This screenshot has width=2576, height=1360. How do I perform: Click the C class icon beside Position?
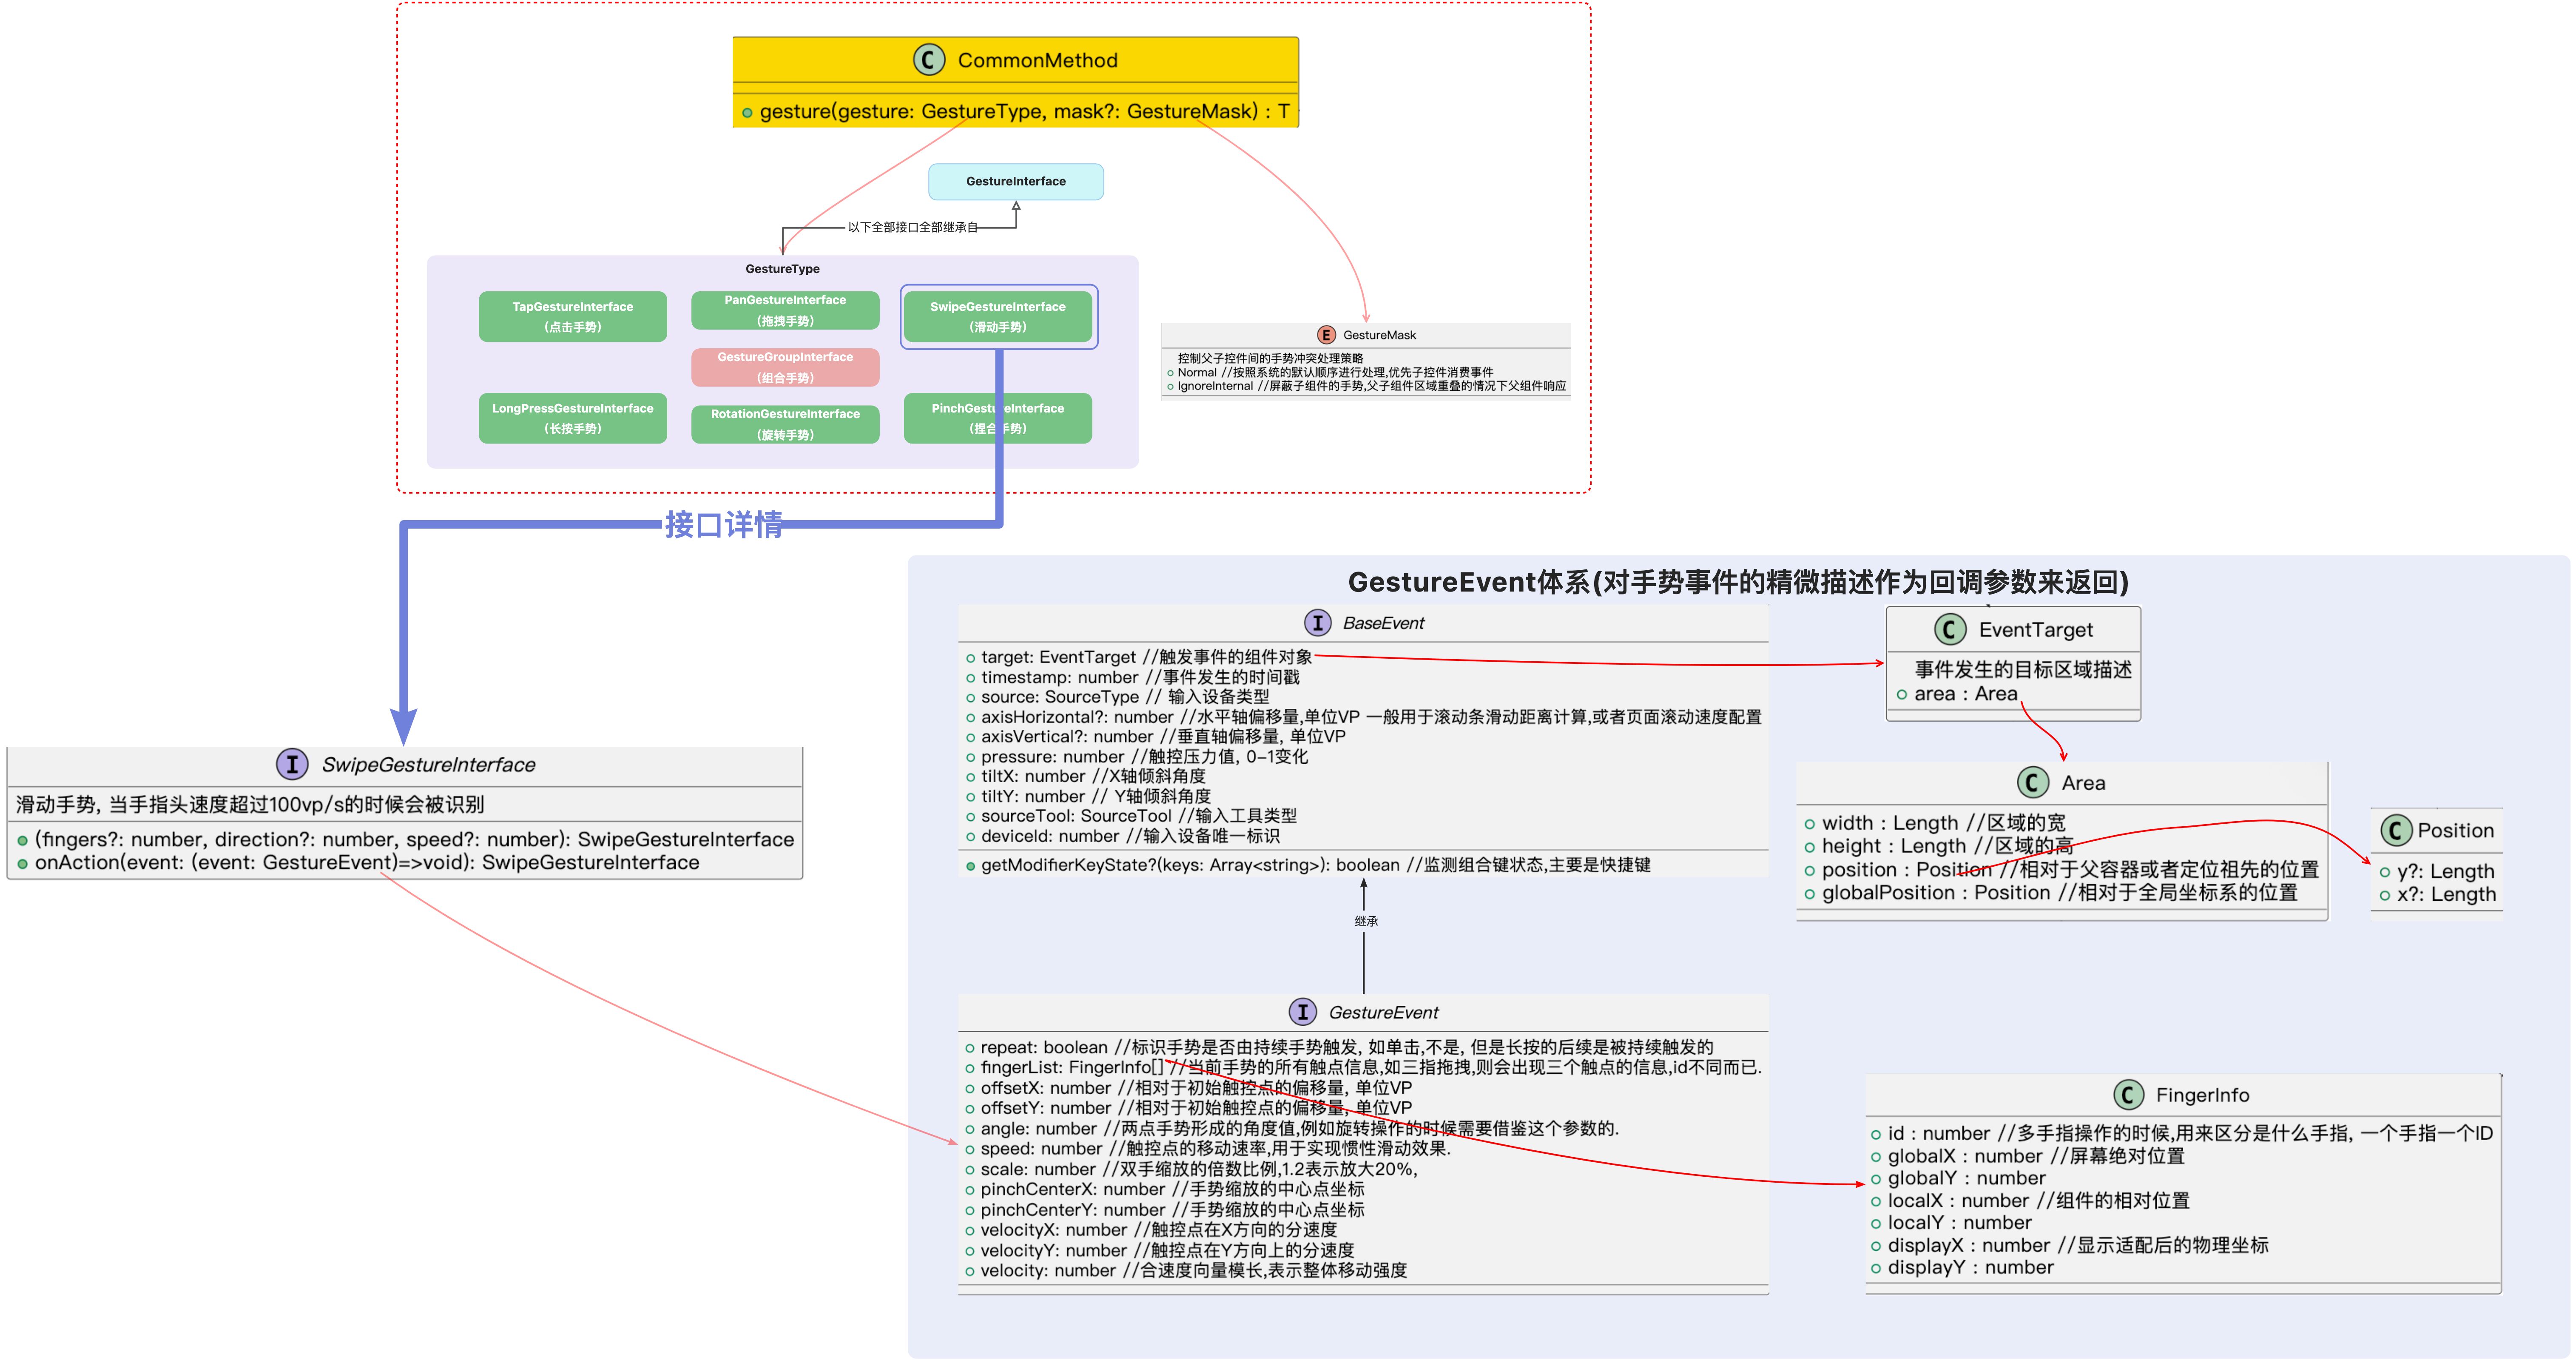[x=2396, y=830]
